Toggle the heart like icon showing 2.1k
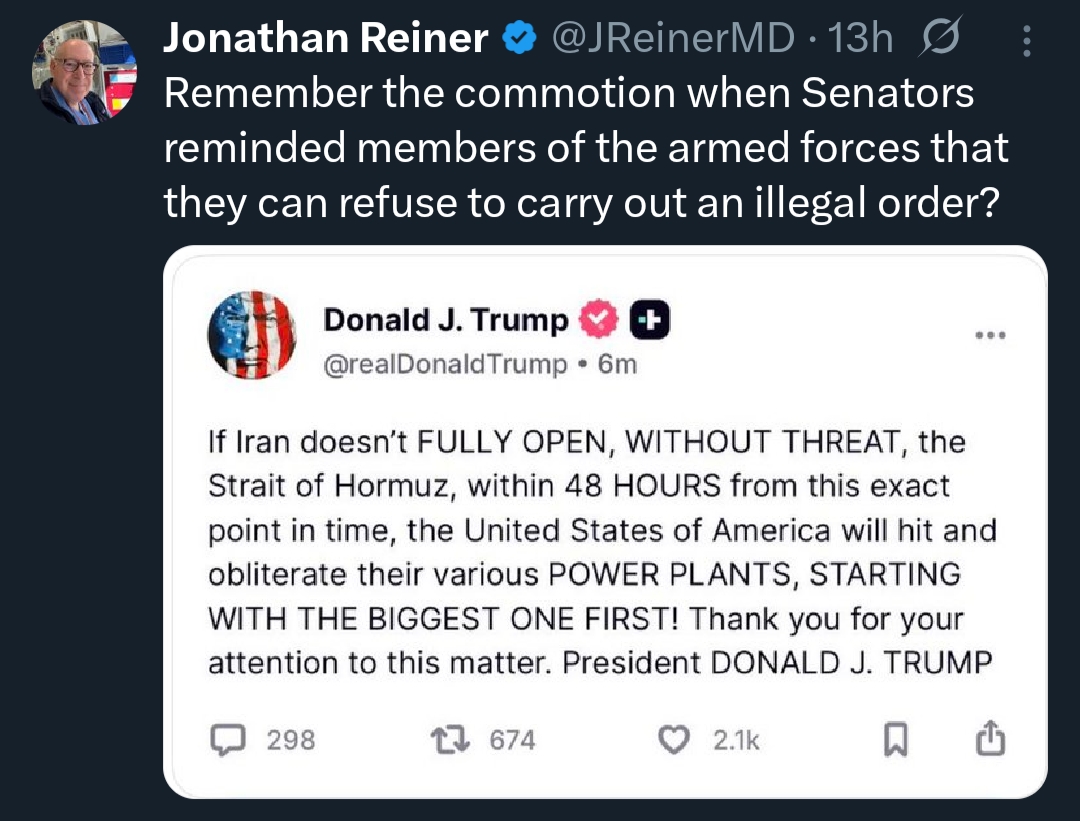This screenshot has width=1080, height=821. (677, 739)
